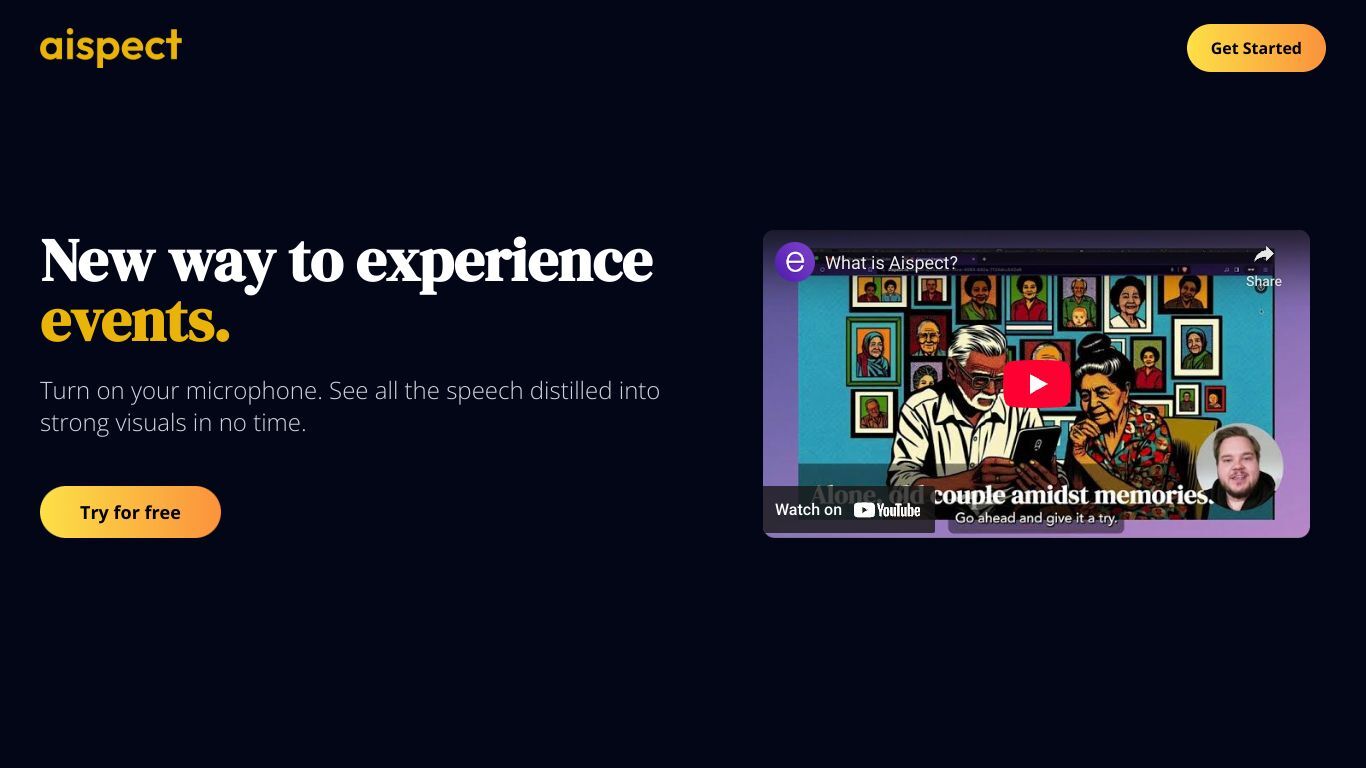
Task: Click the Share arrow icon on video
Action: (1264, 256)
